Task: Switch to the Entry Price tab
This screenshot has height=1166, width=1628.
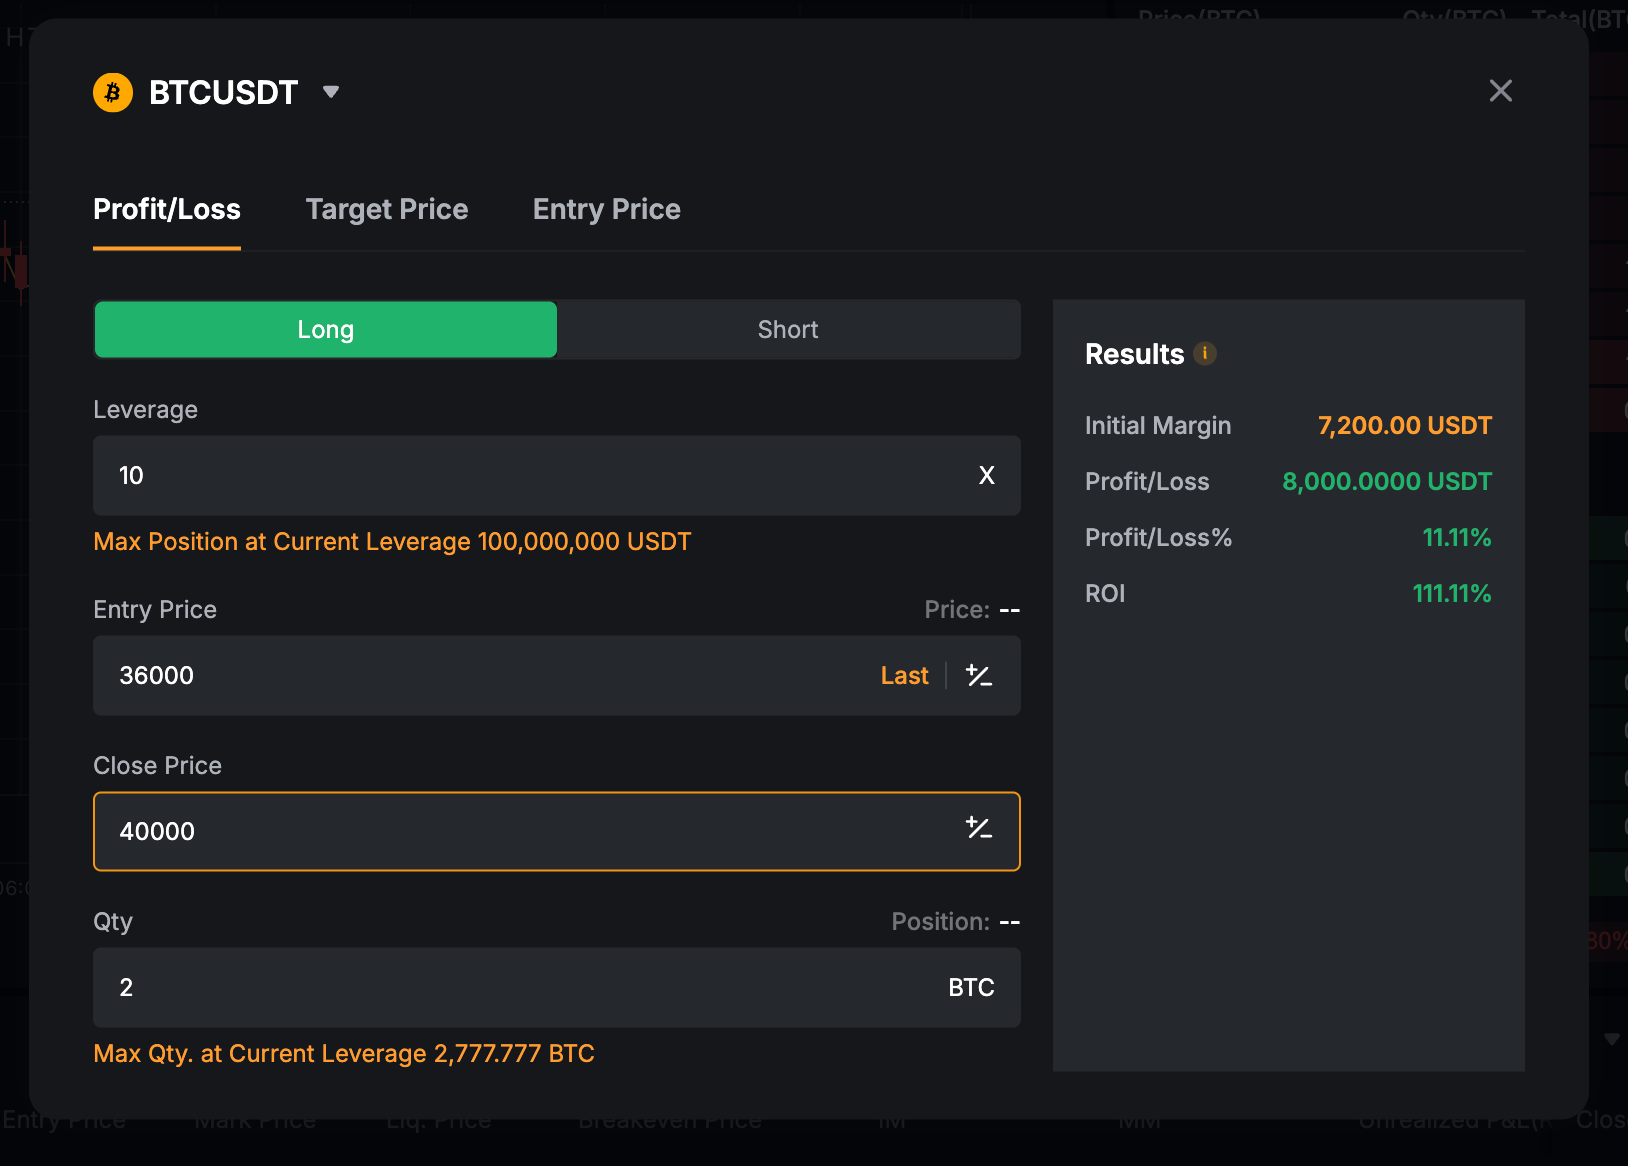Action: (x=606, y=209)
